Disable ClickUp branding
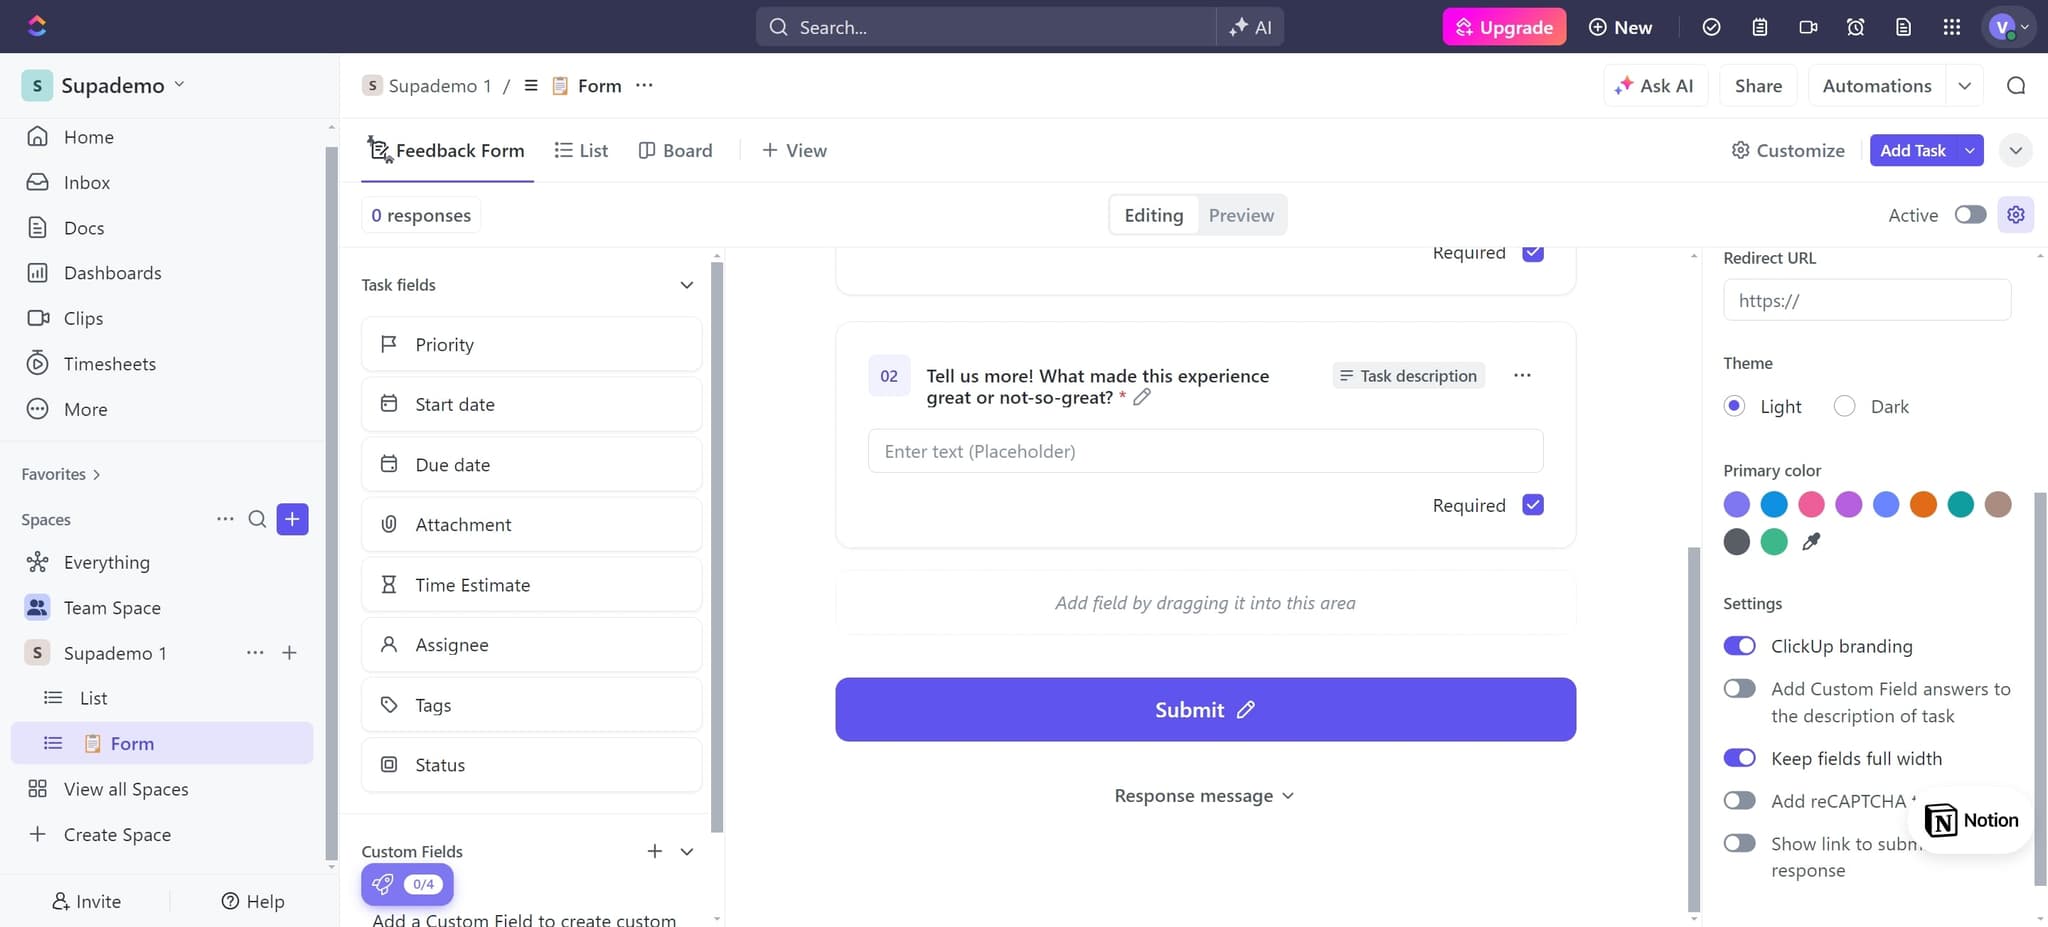 pyautogui.click(x=1740, y=646)
